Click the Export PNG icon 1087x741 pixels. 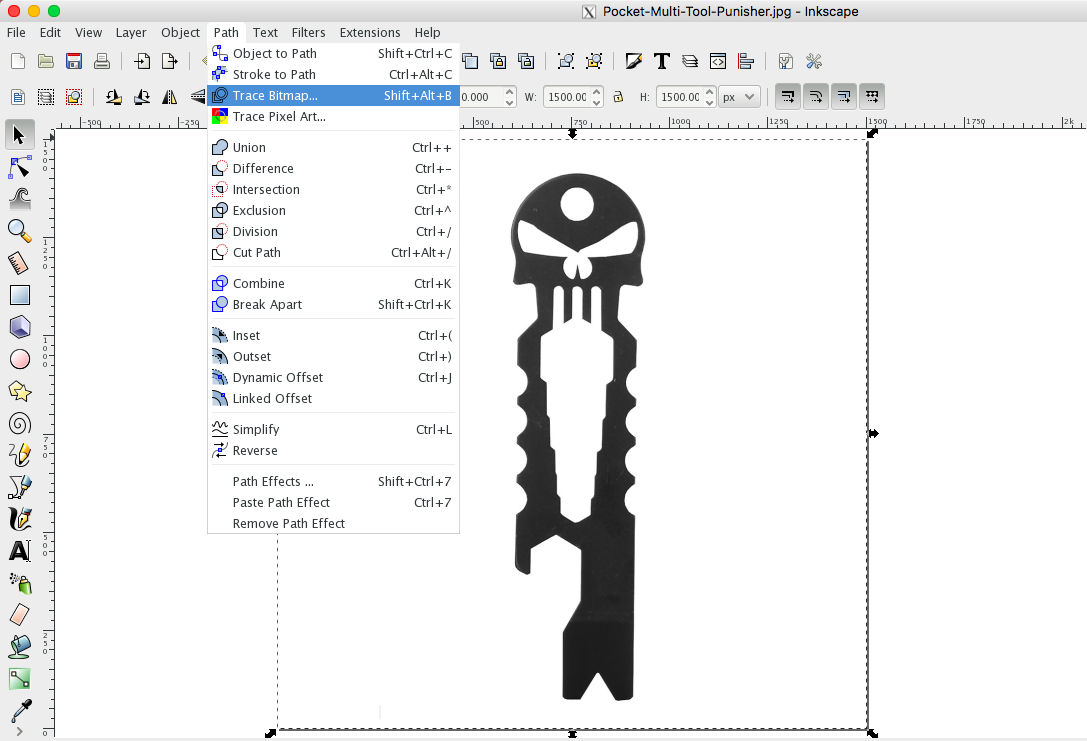[x=170, y=61]
